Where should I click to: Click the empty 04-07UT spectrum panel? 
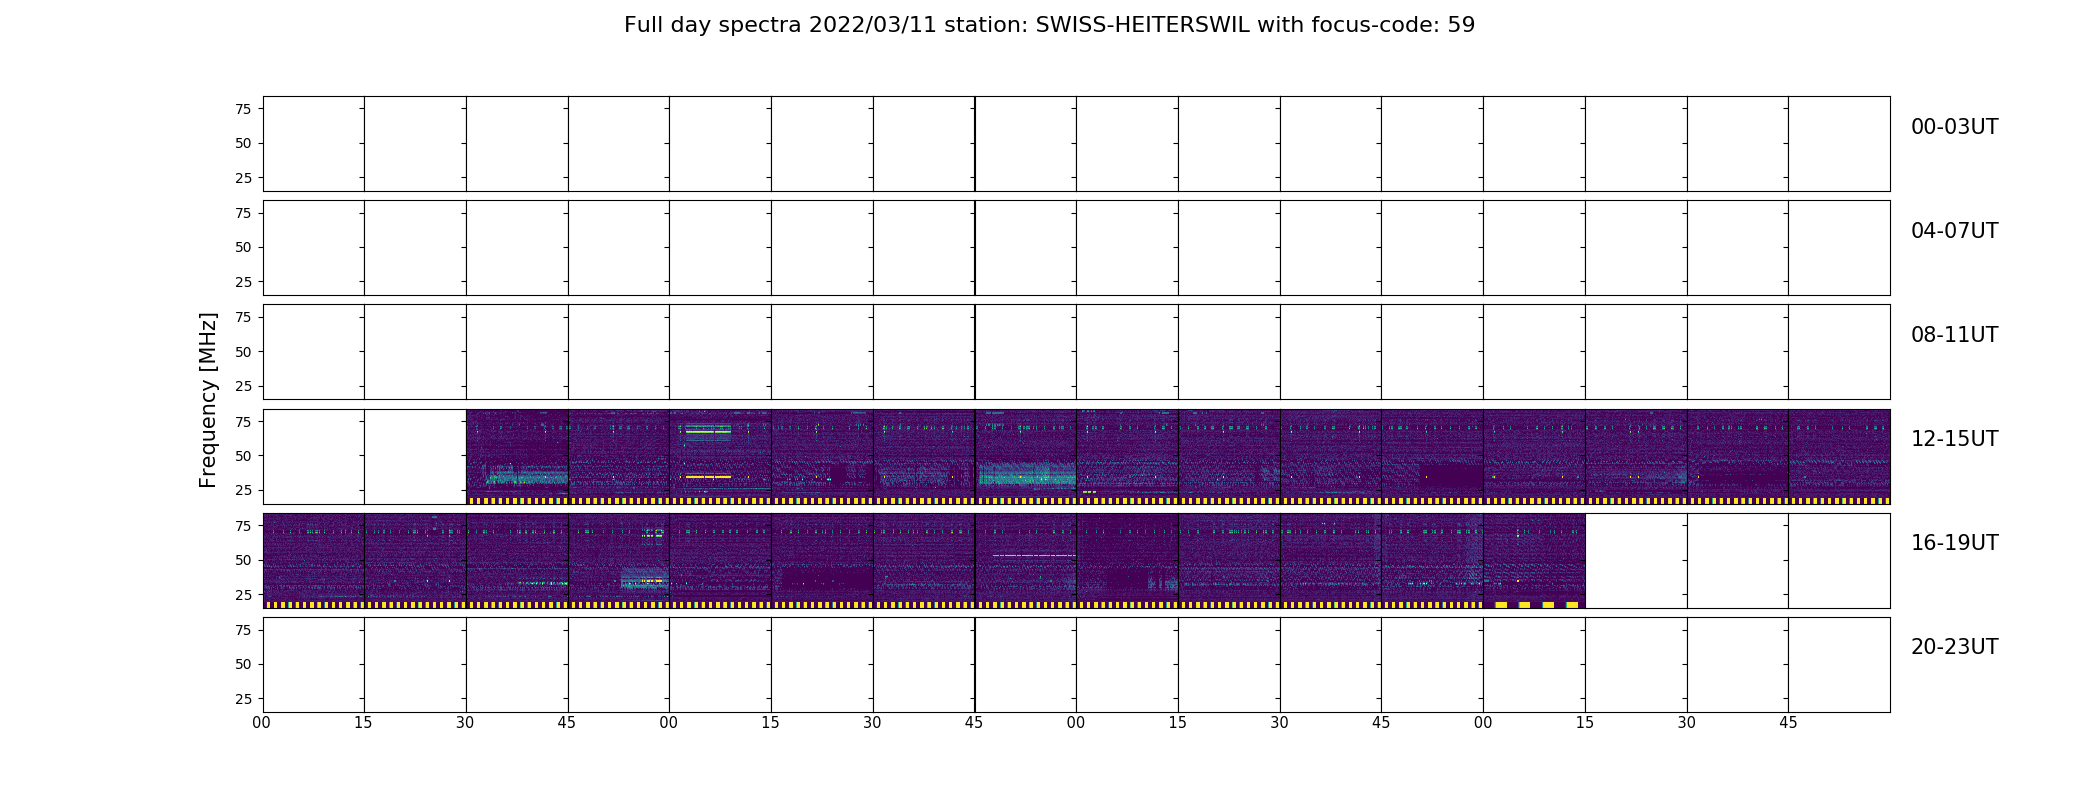pyautogui.click(x=1076, y=248)
